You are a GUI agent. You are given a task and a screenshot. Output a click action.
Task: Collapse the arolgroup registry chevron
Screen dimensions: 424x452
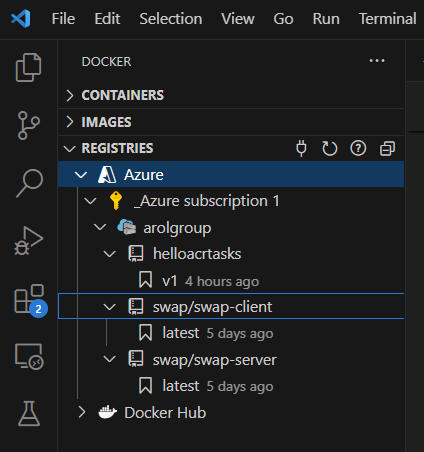pyautogui.click(x=100, y=227)
